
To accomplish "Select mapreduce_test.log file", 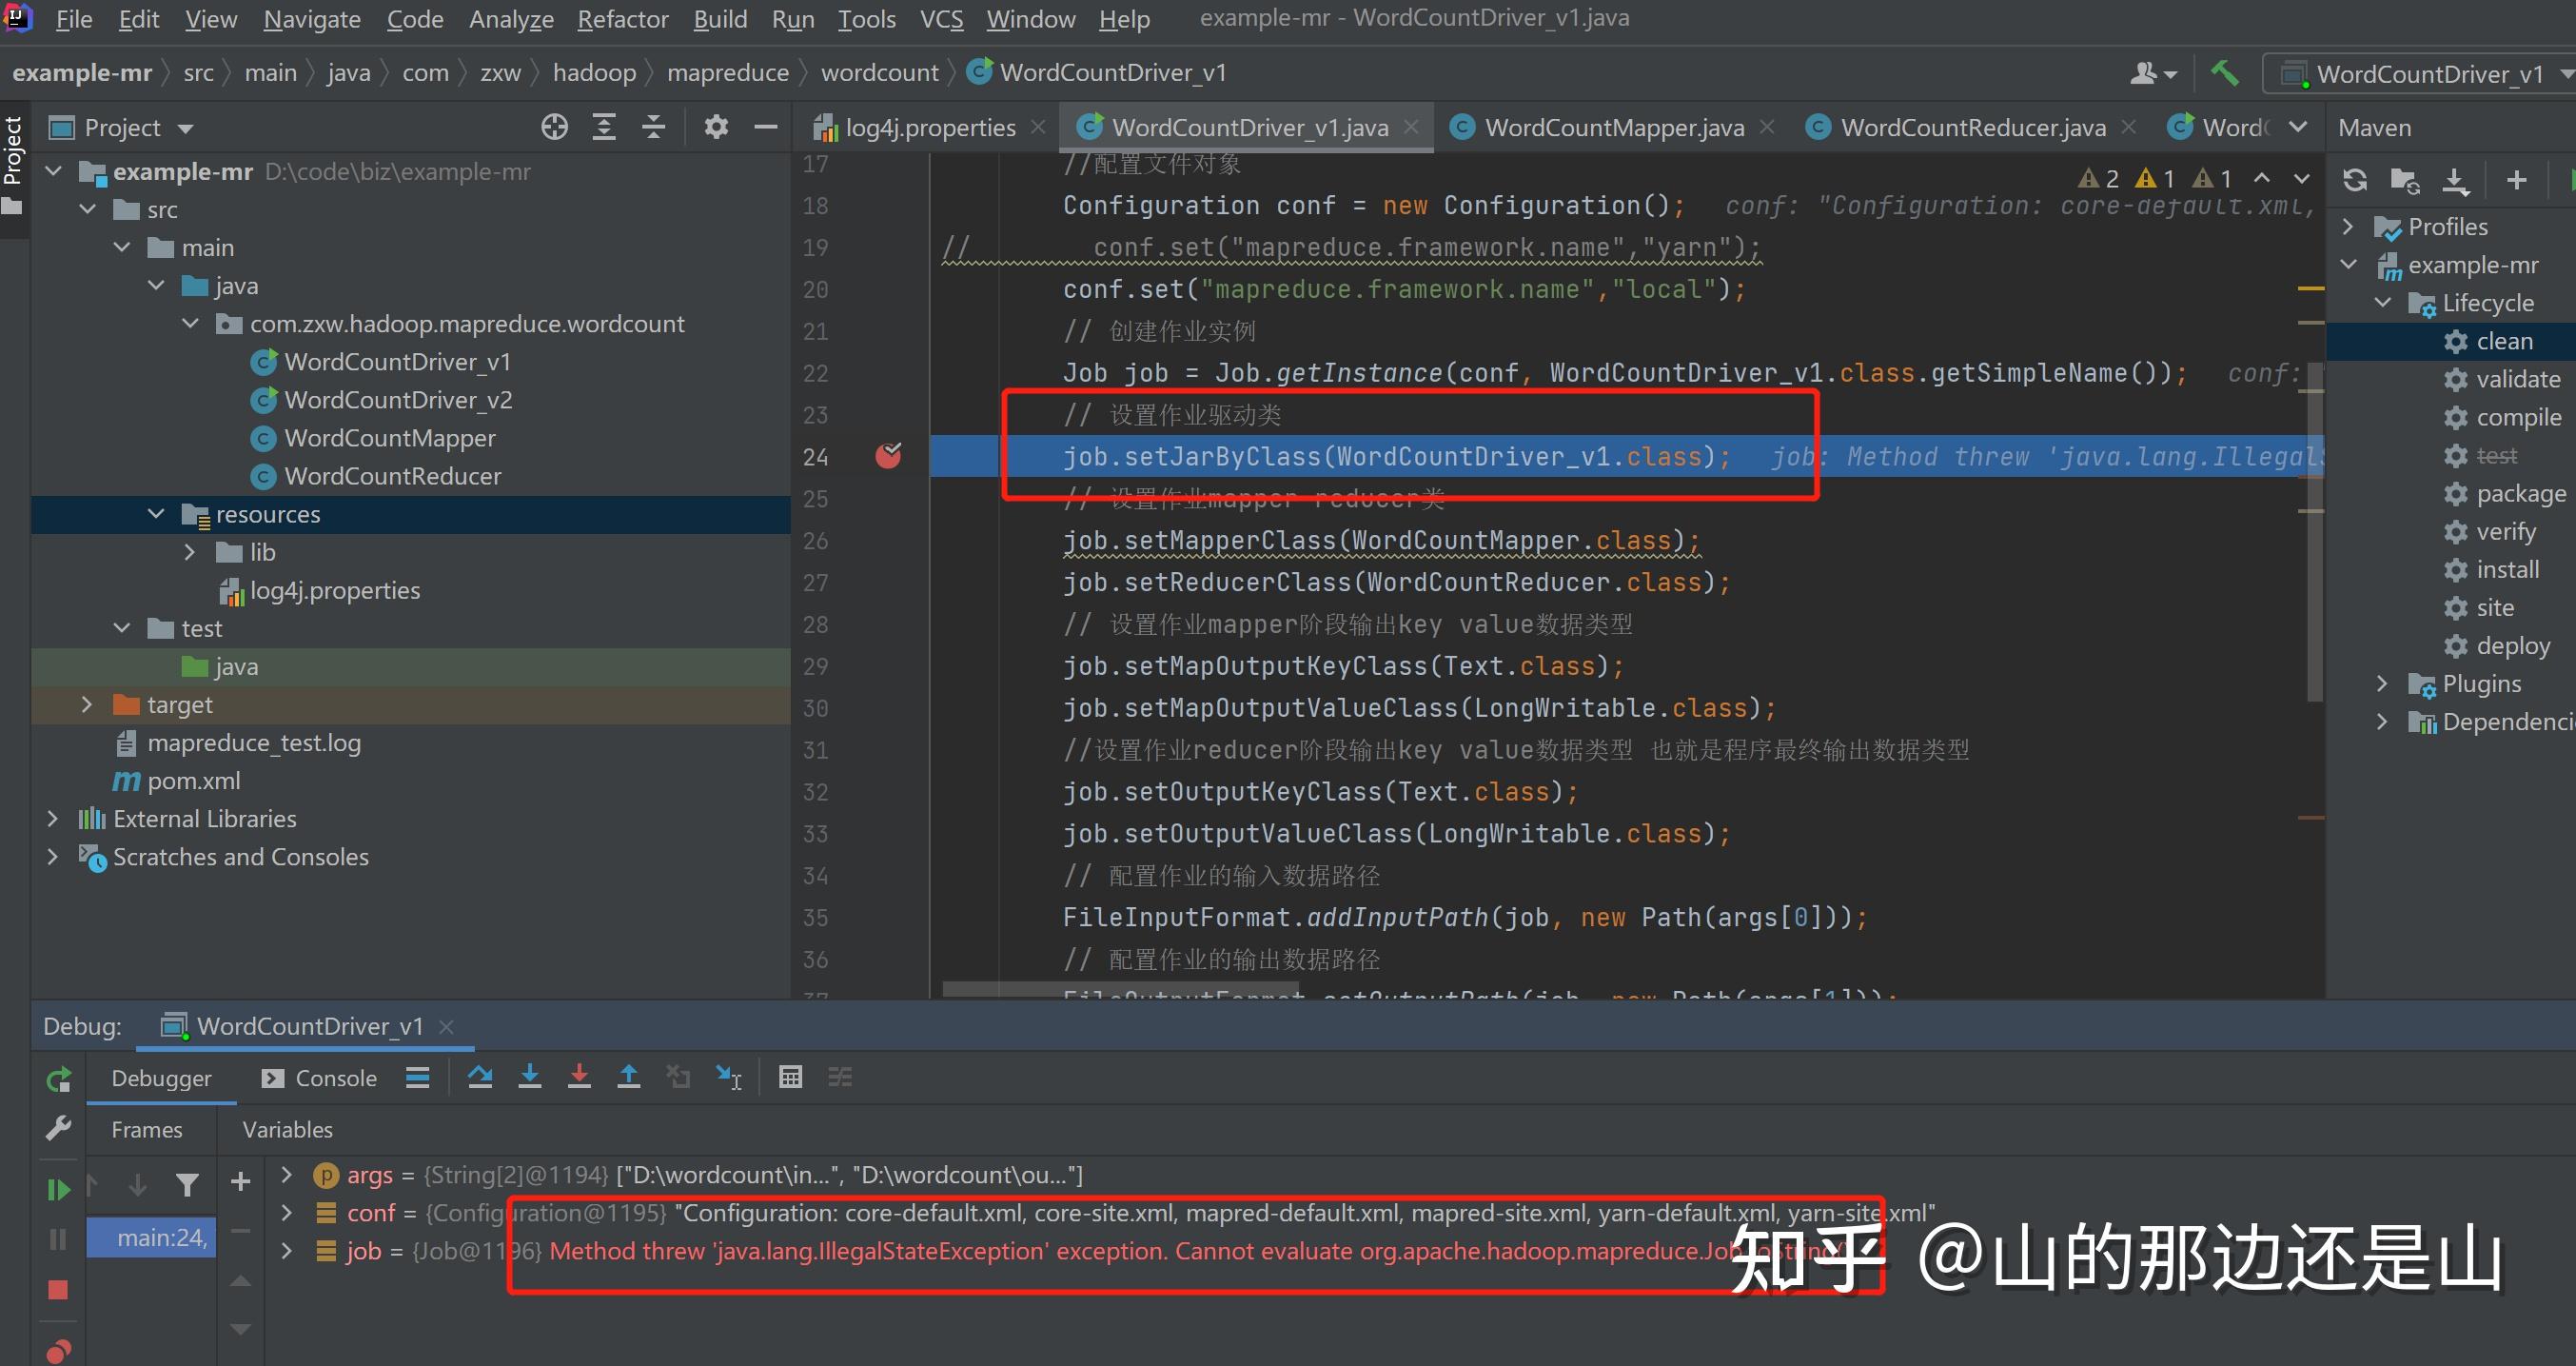I will 254,743.
